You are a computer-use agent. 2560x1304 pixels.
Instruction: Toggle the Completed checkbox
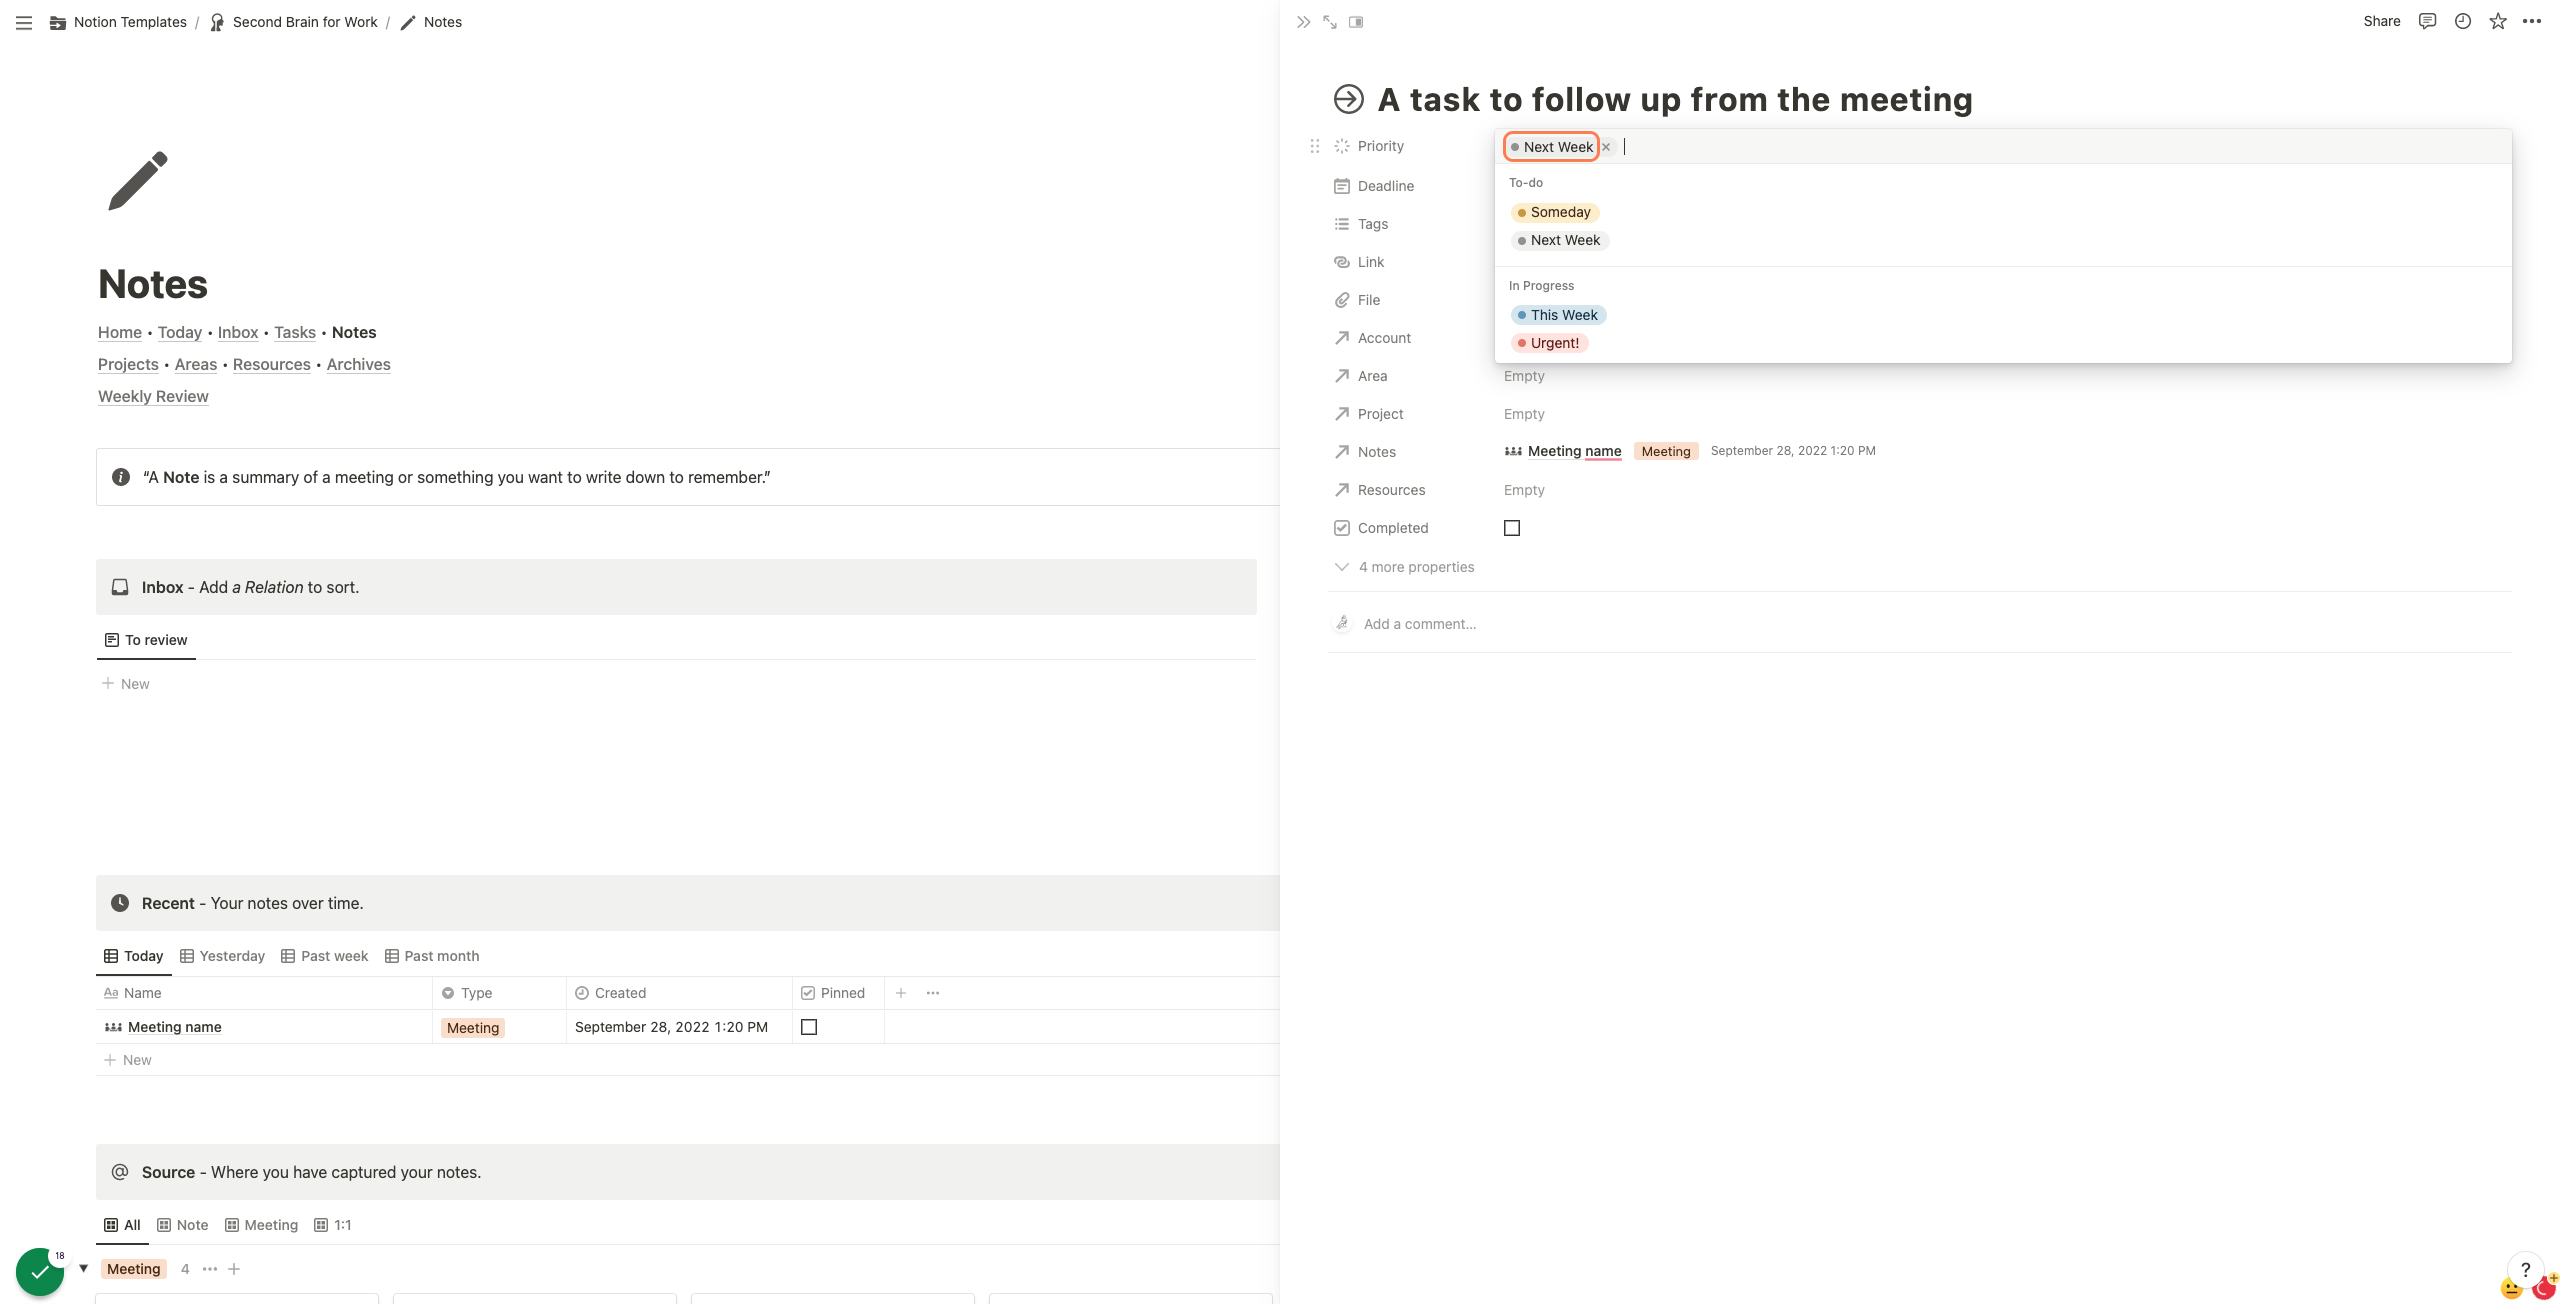tap(1512, 528)
